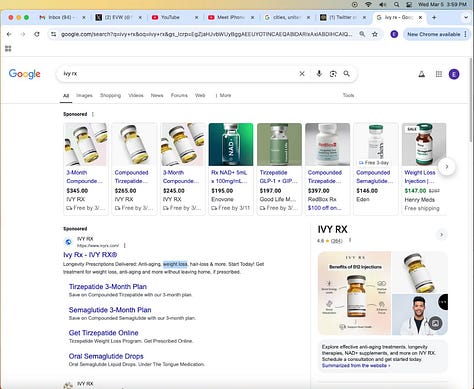The width and height of the screenshot is (474, 389).
Task: Click the address bar URL field
Action: pyautogui.click(x=206, y=34)
